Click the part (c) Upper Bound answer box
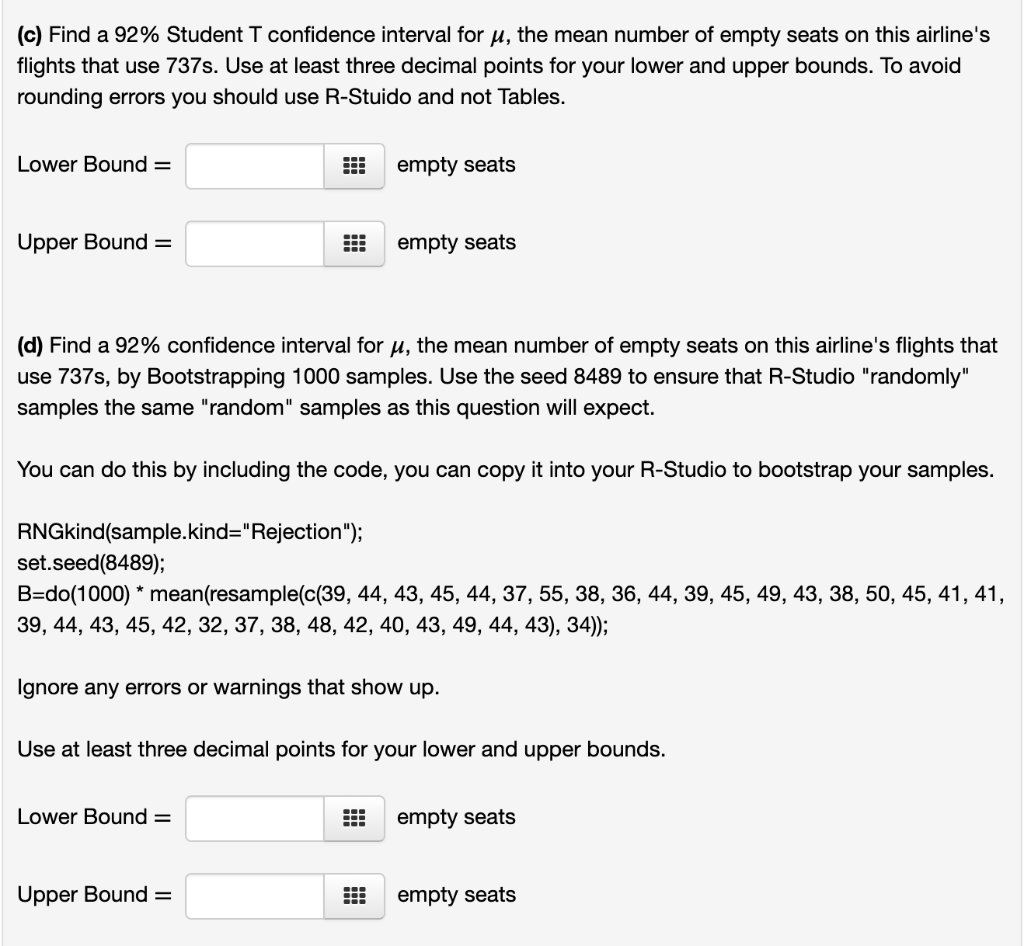The image size is (1024, 946). [255, 244]
